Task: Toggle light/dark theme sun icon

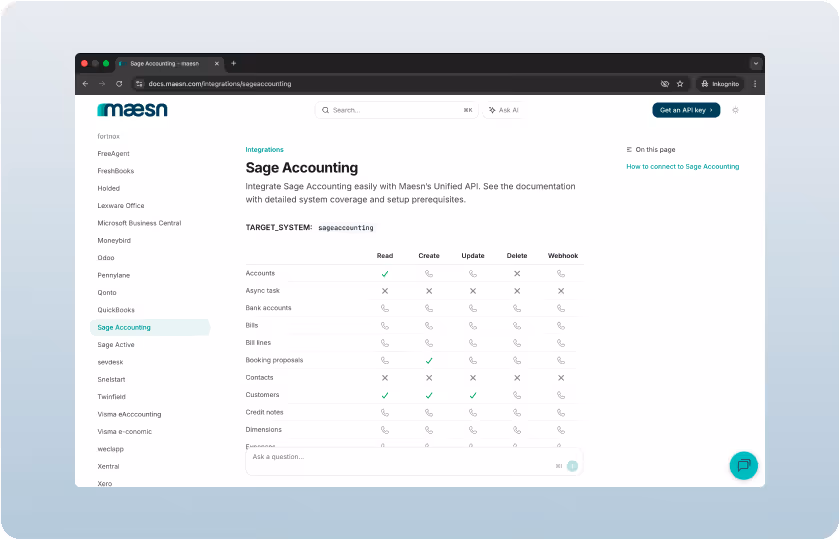Action: 736,110
